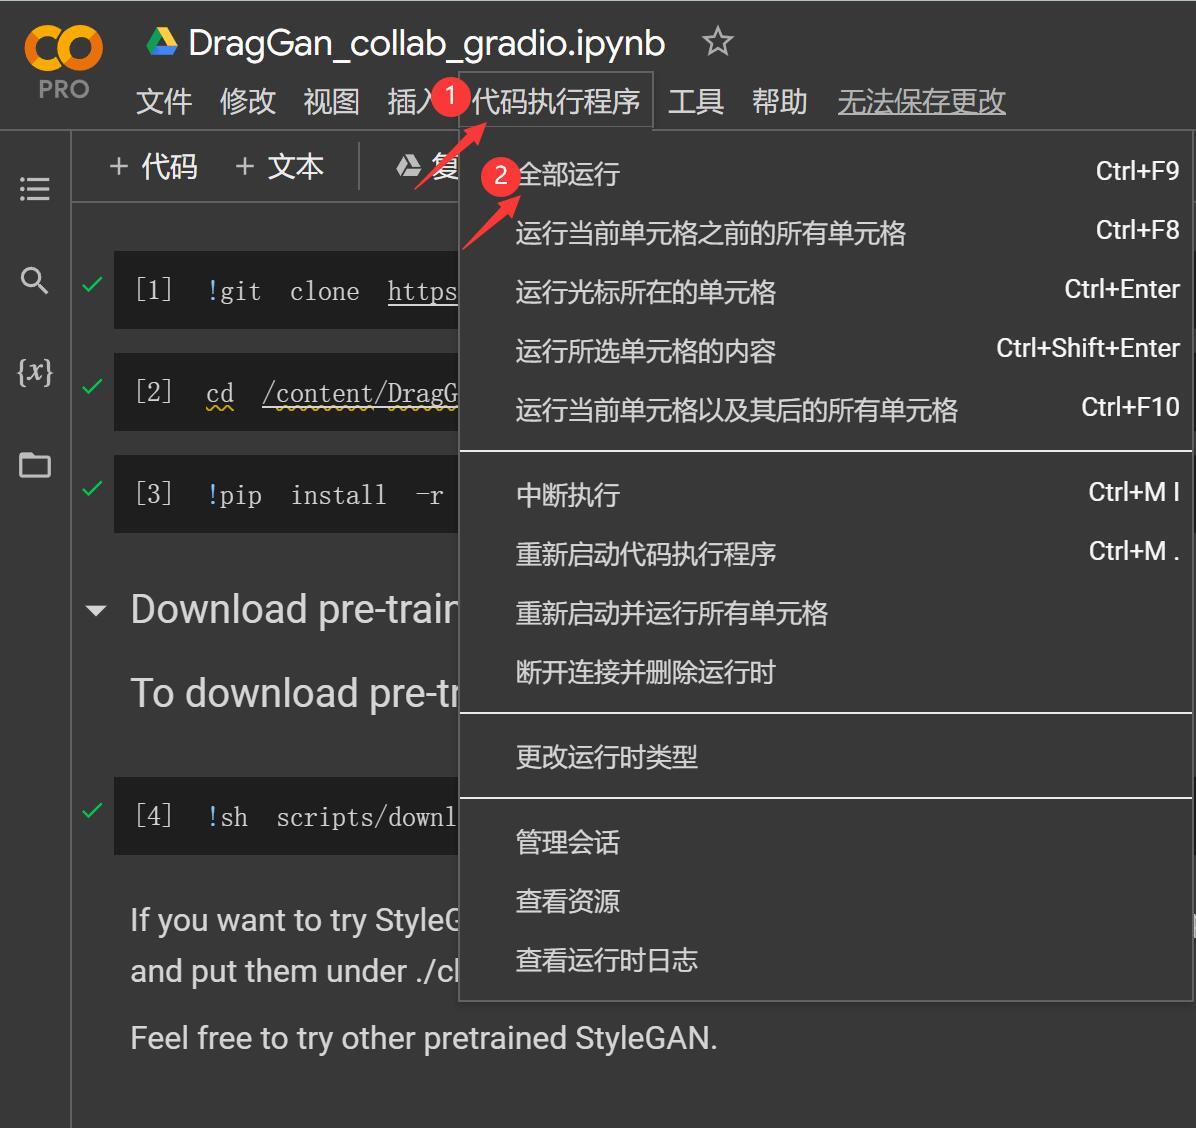Click the Colab PRO logo
1196x1128 pixels.
click(63, 63)
